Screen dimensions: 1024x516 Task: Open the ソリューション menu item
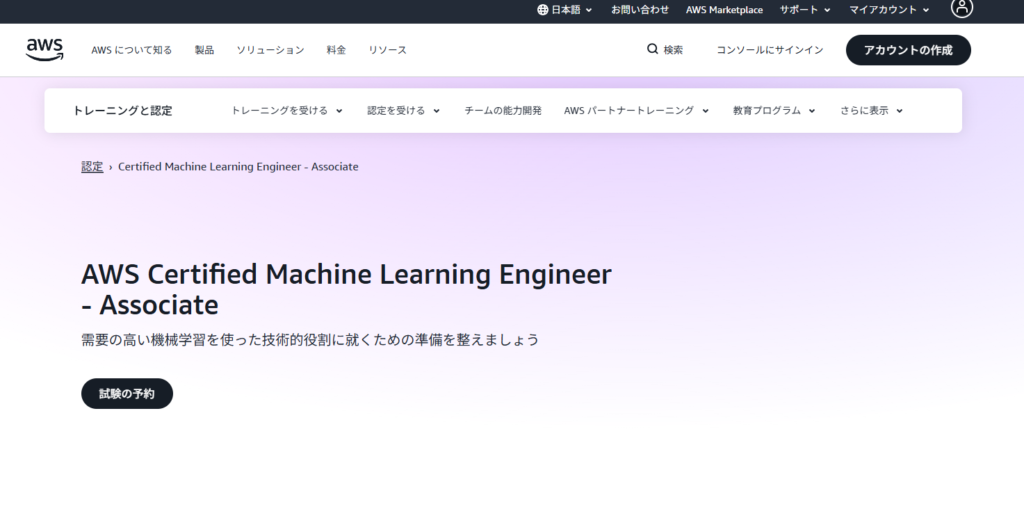click(270, 50)
